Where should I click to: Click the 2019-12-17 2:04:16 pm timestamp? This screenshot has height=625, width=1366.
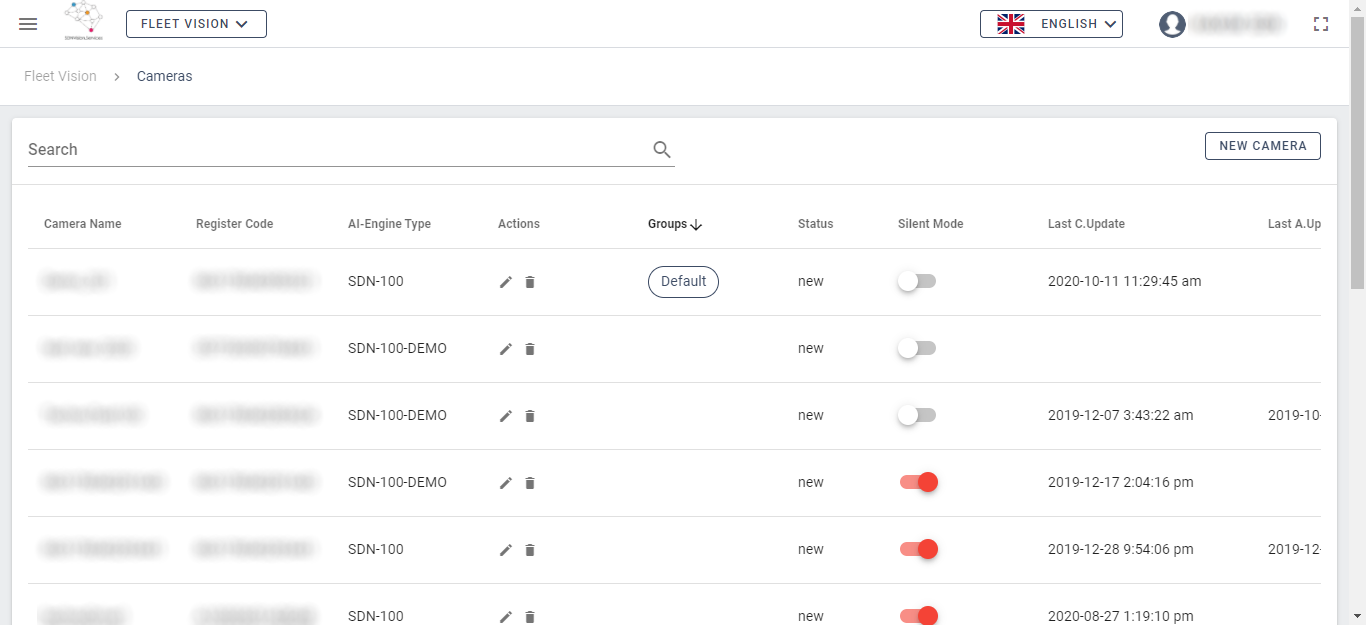pos(1121,483)
